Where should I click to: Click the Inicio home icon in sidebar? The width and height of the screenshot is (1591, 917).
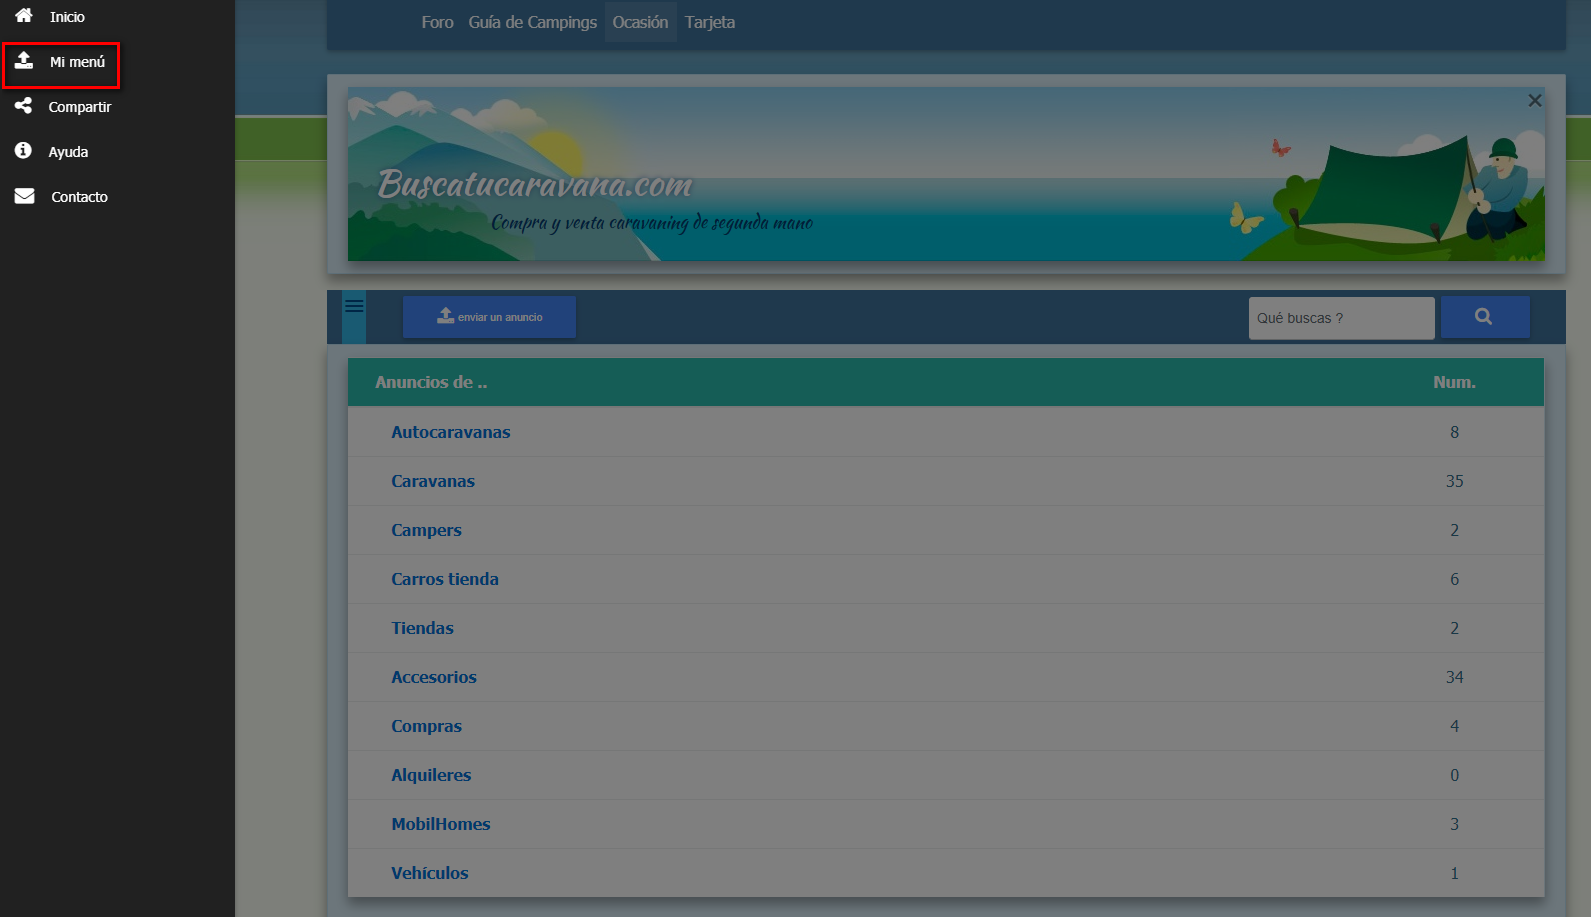coord(24,15)
